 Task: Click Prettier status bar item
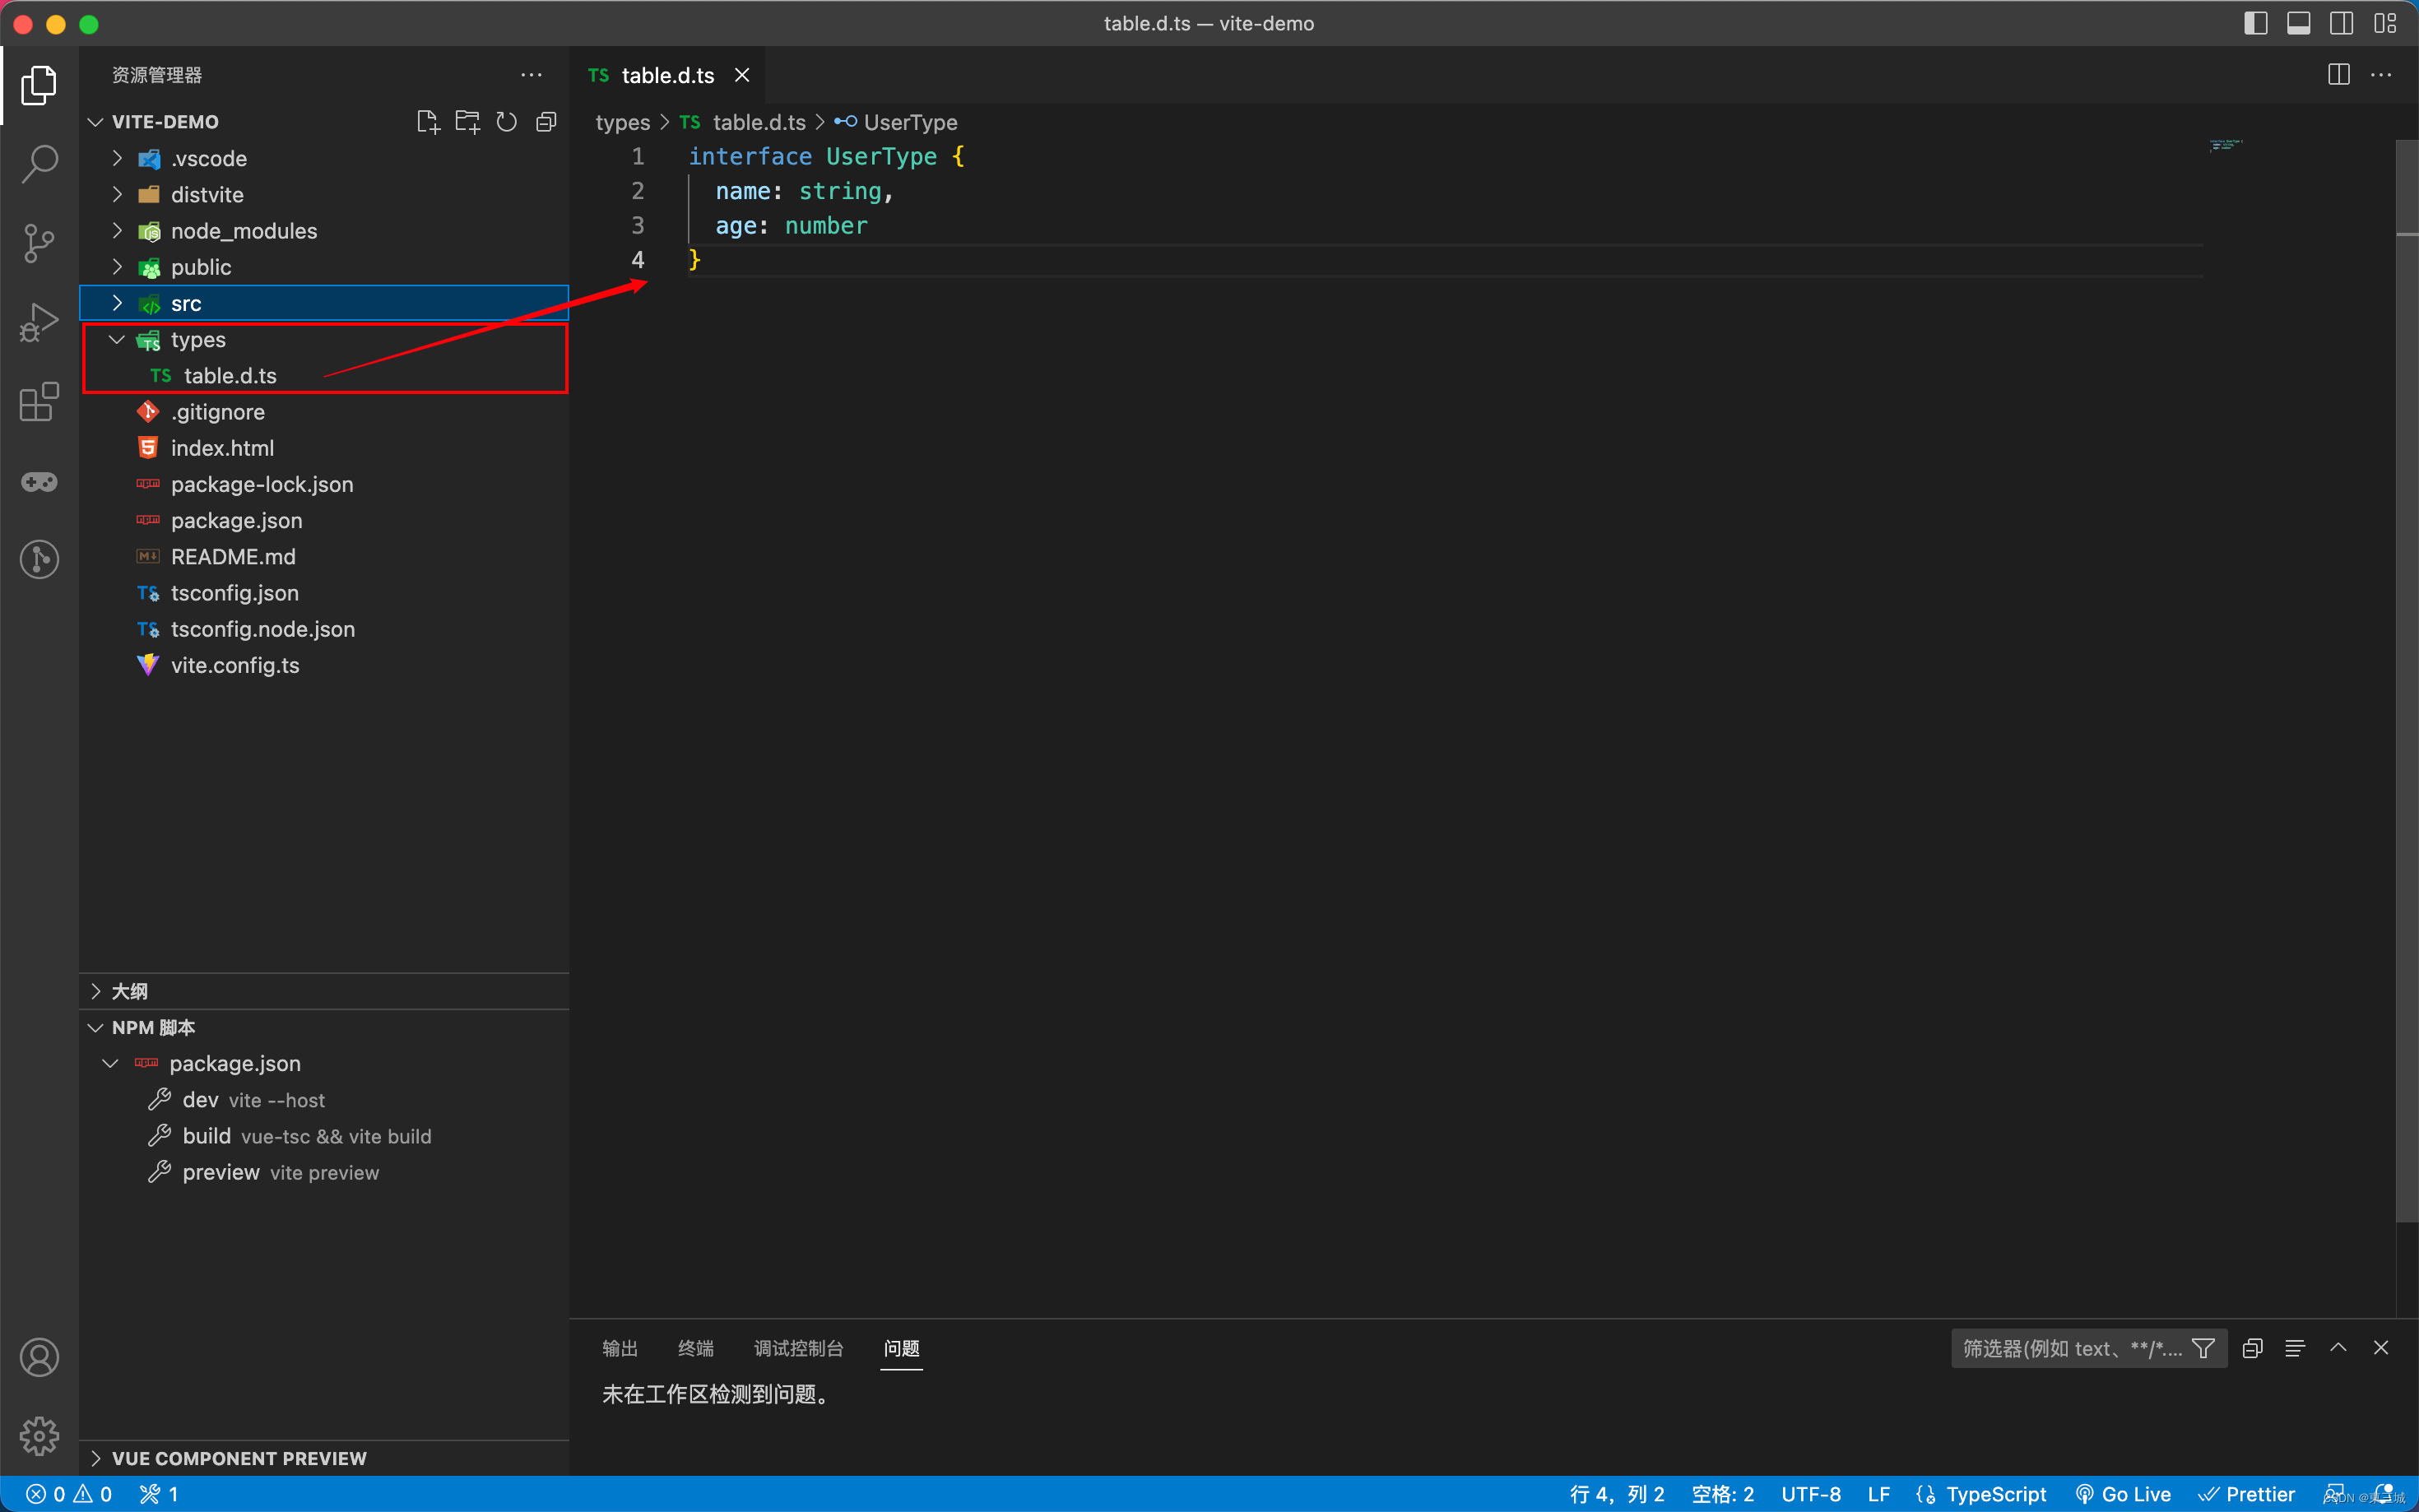click(x=2247, y=1494)
